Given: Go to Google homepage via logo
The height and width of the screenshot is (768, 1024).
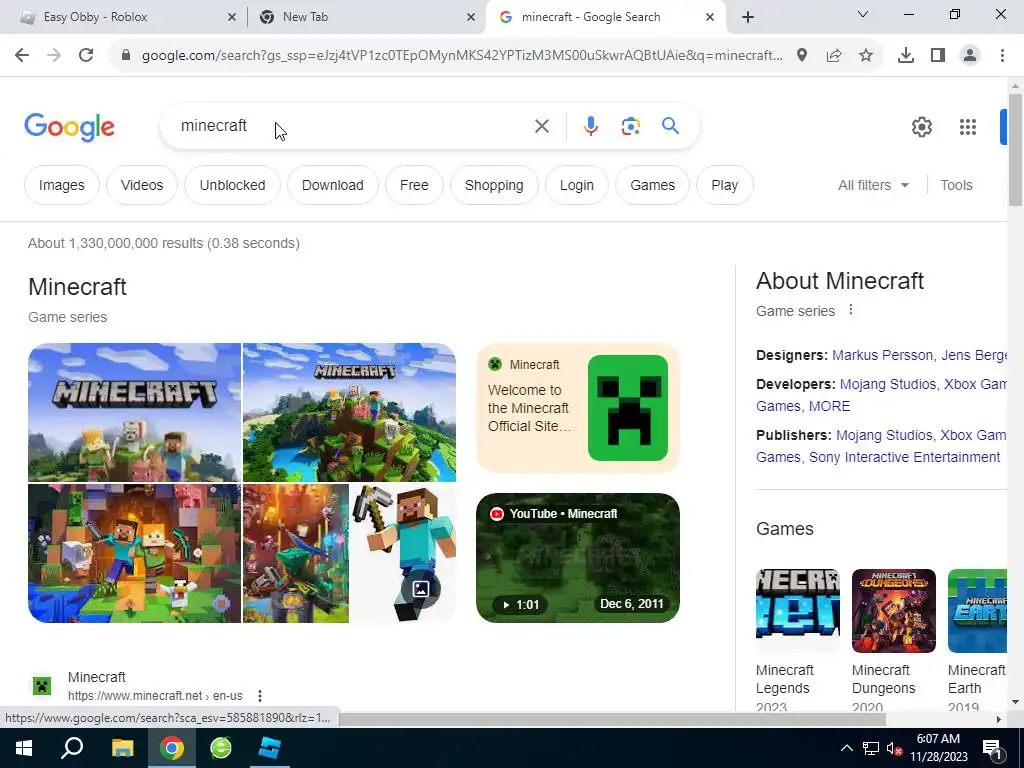Looking at the screenshot, I should pyautogui.click(x=69, y=127).
